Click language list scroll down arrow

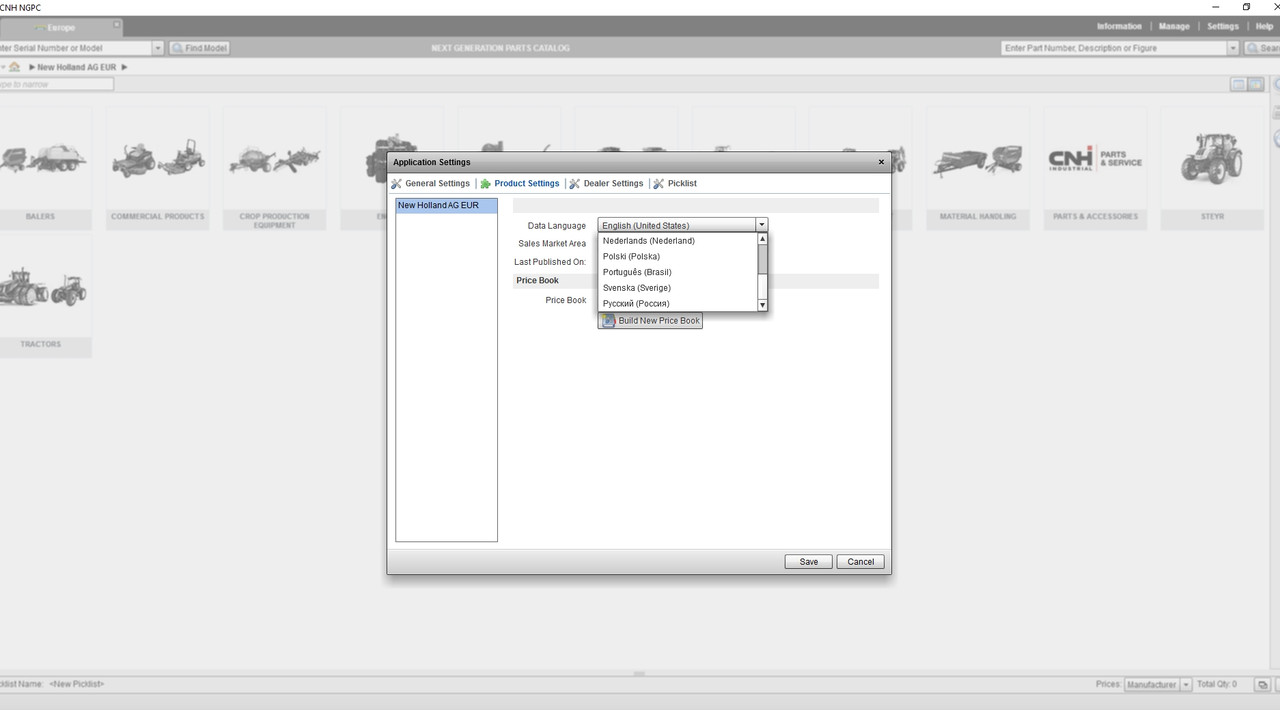(x=762, y=305)
